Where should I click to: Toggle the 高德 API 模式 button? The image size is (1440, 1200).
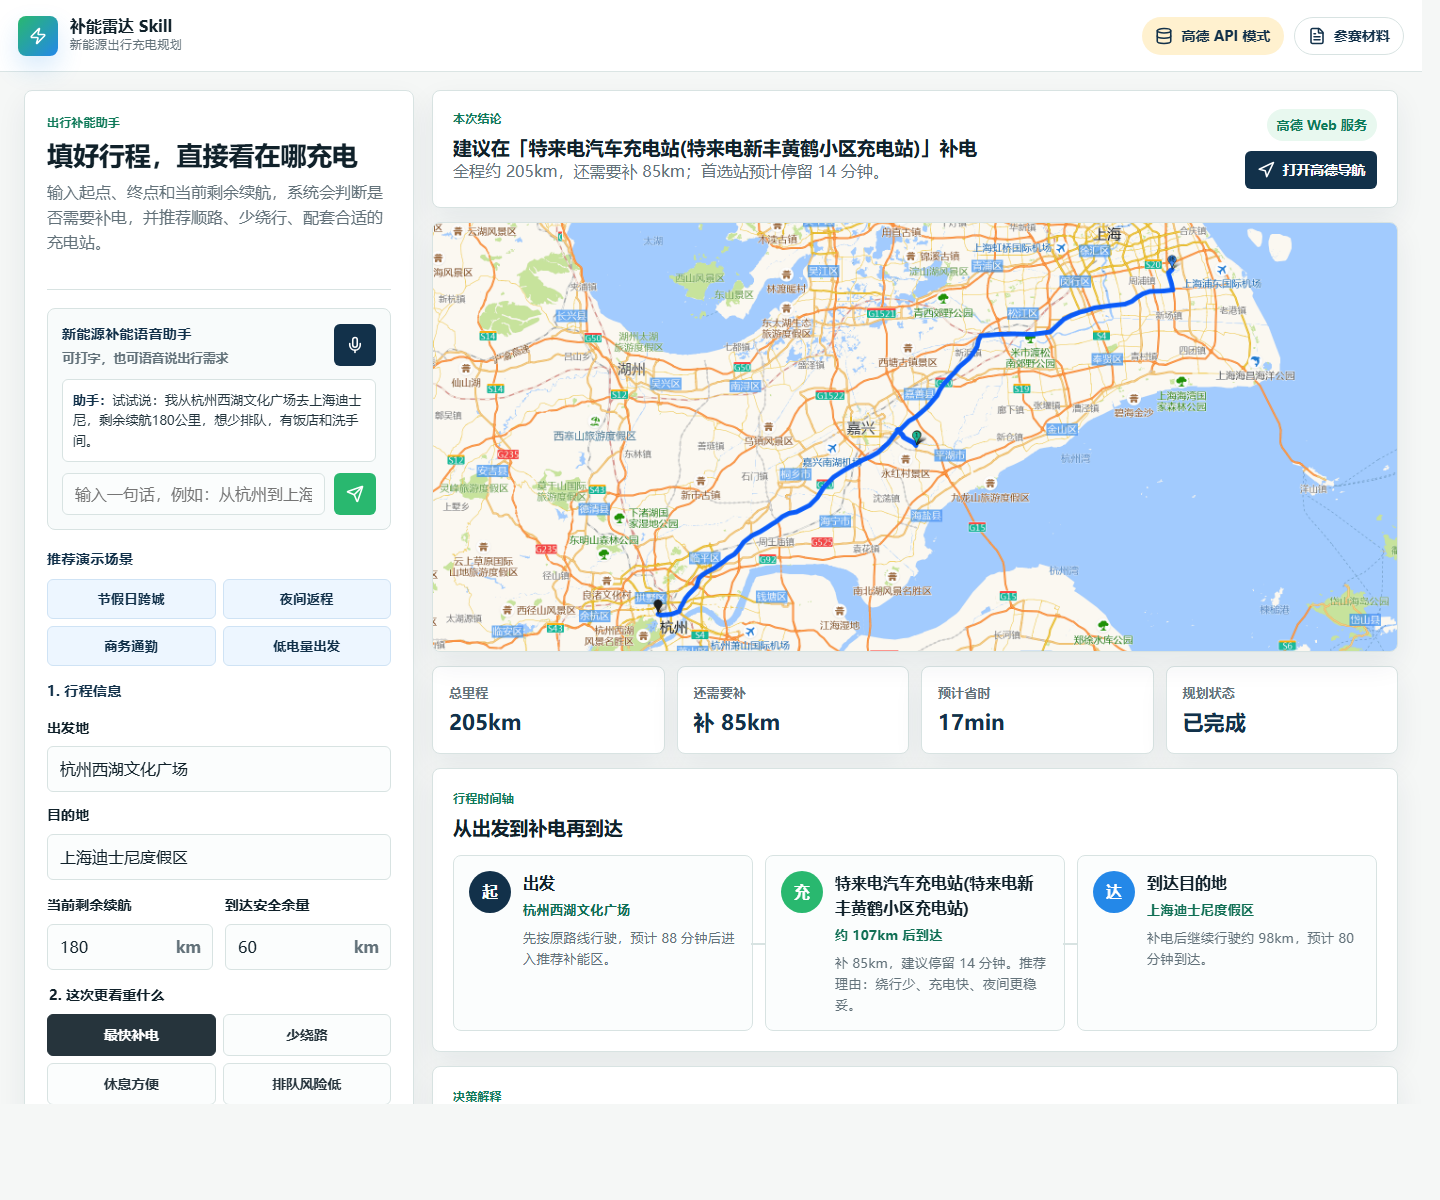[1213, 36]
